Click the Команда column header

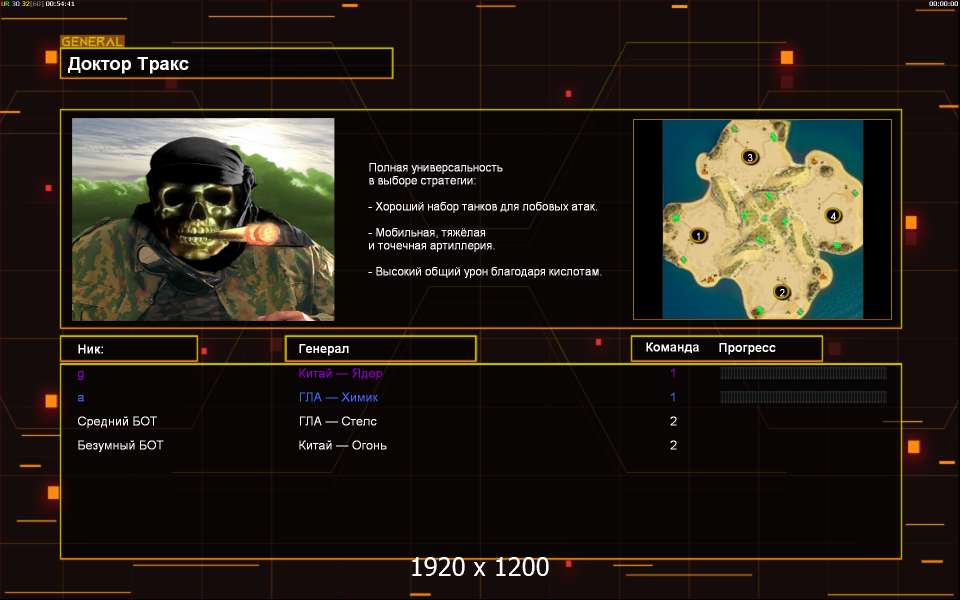(x=672, y=348)
